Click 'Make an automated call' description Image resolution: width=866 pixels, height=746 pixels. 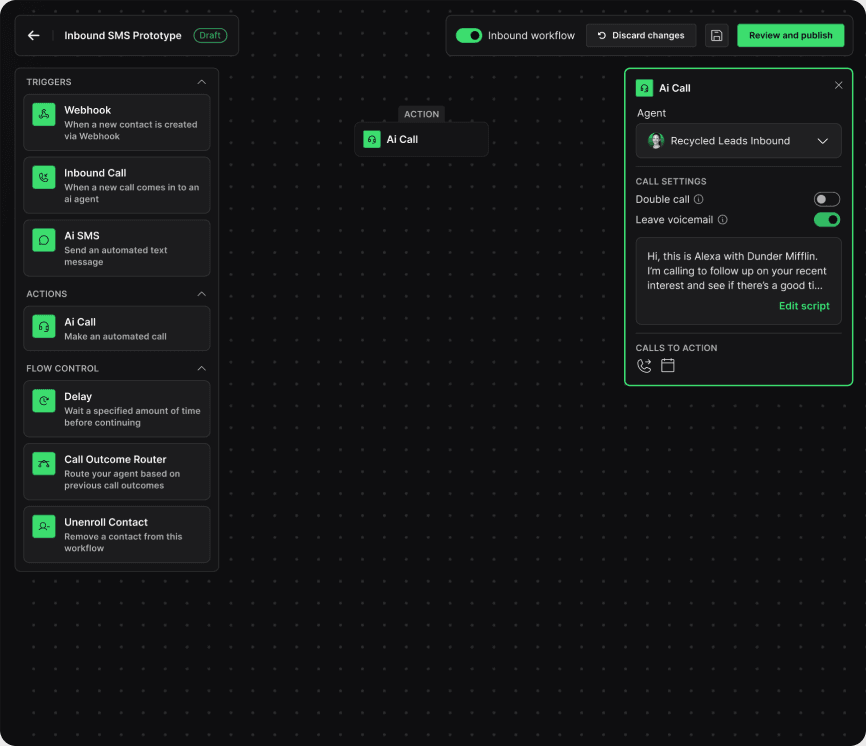[115, 336]
